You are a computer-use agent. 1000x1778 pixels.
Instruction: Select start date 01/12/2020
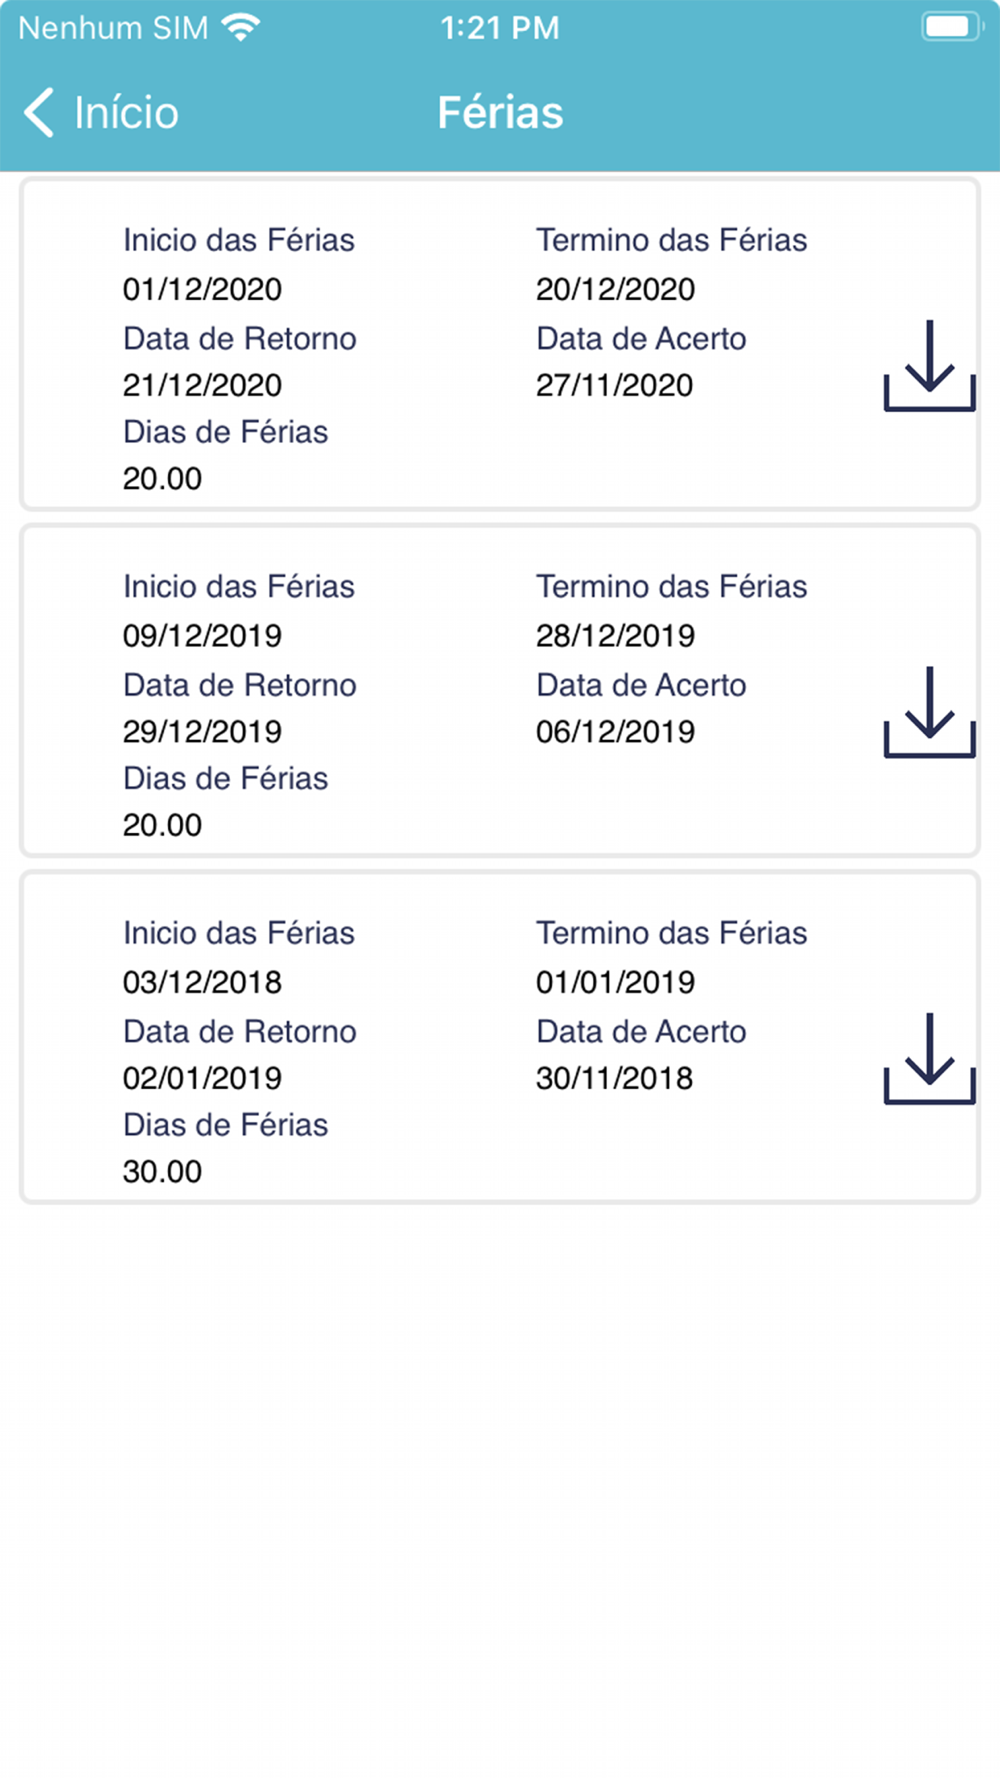[x=202, y=289]
